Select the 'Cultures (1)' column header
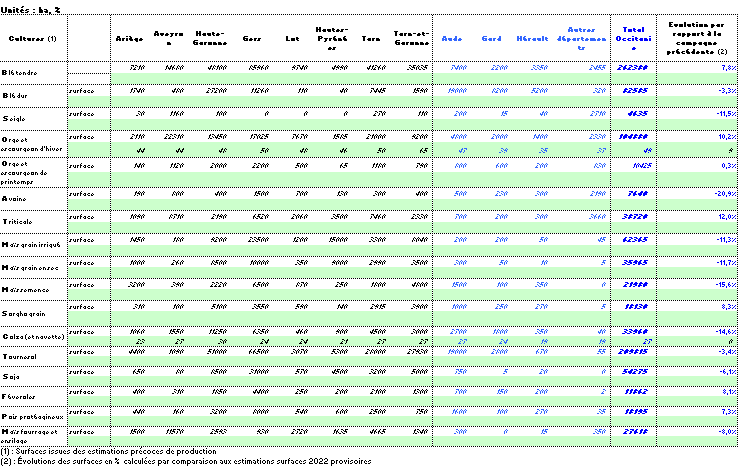The image size is (741, 469). coord(33,38)
